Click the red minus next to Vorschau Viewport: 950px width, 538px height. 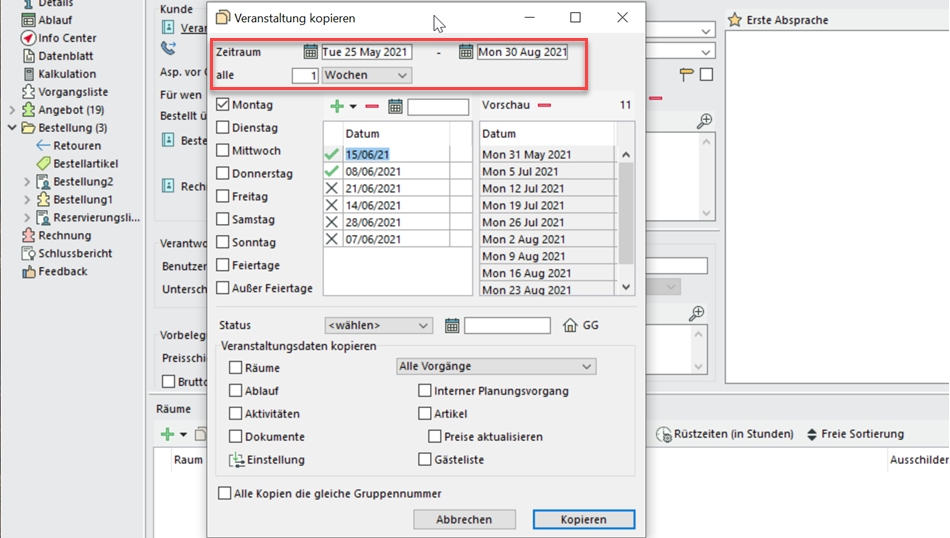544,105
